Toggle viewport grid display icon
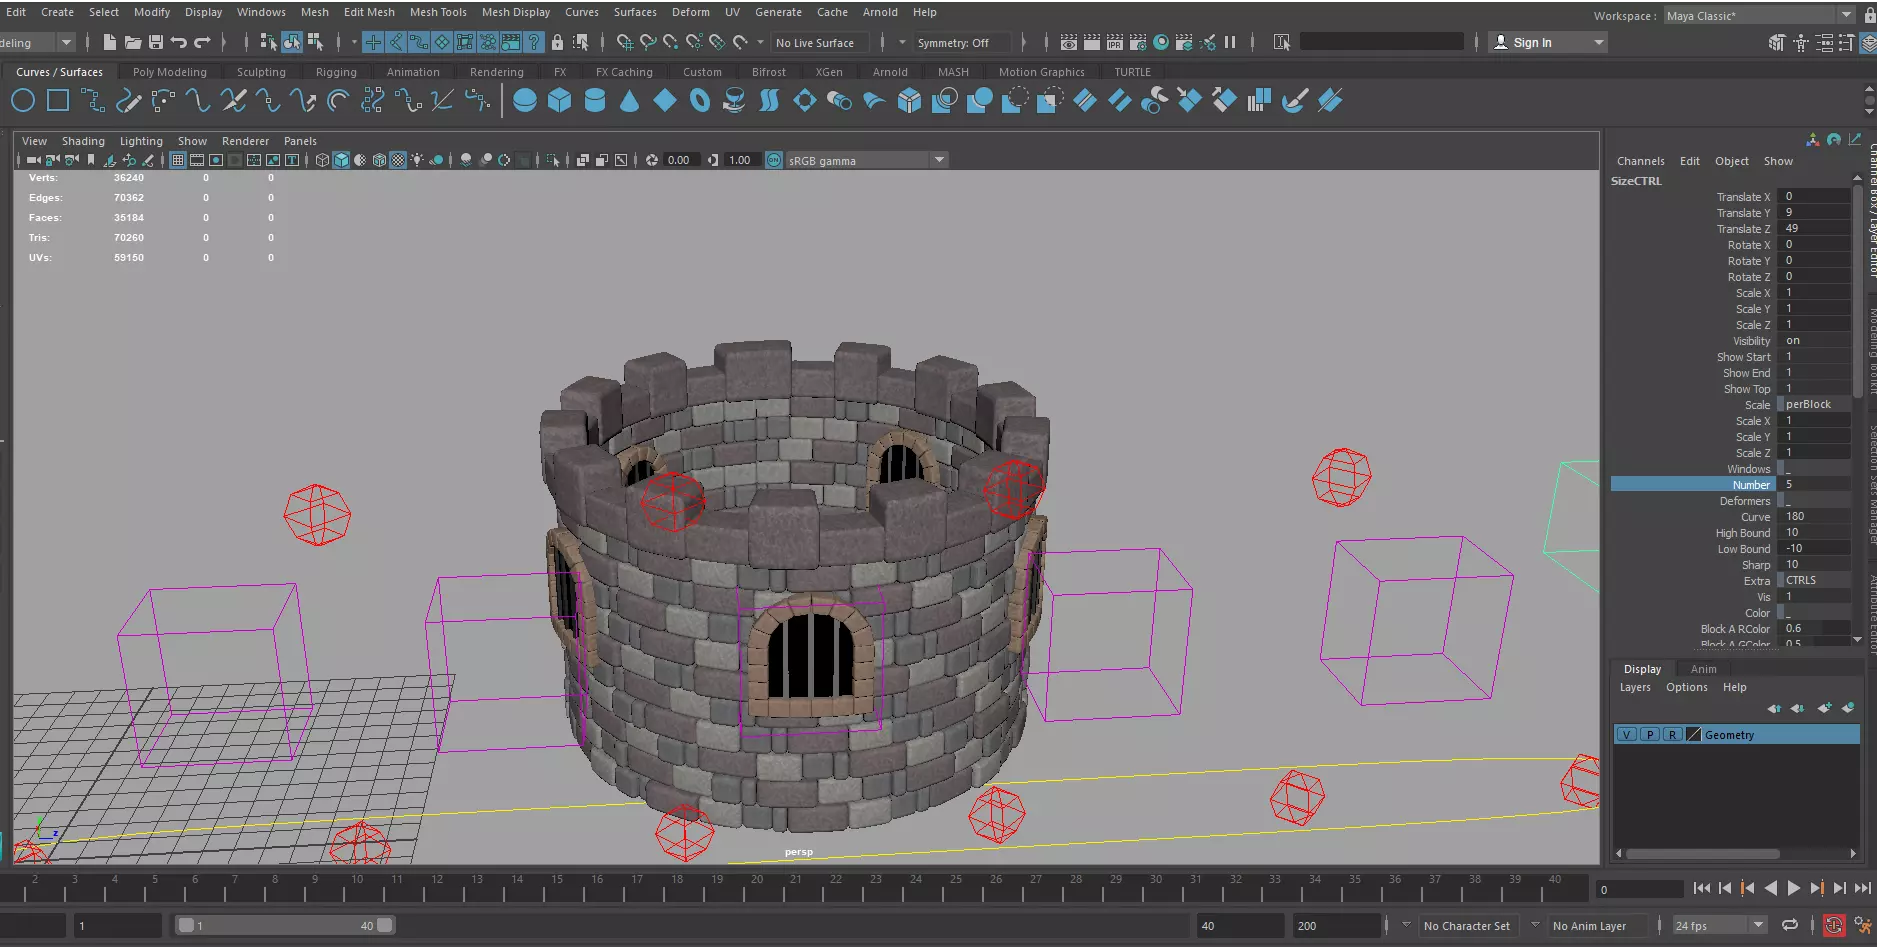This screenshot has height=947, width=1877. [178, 160]
